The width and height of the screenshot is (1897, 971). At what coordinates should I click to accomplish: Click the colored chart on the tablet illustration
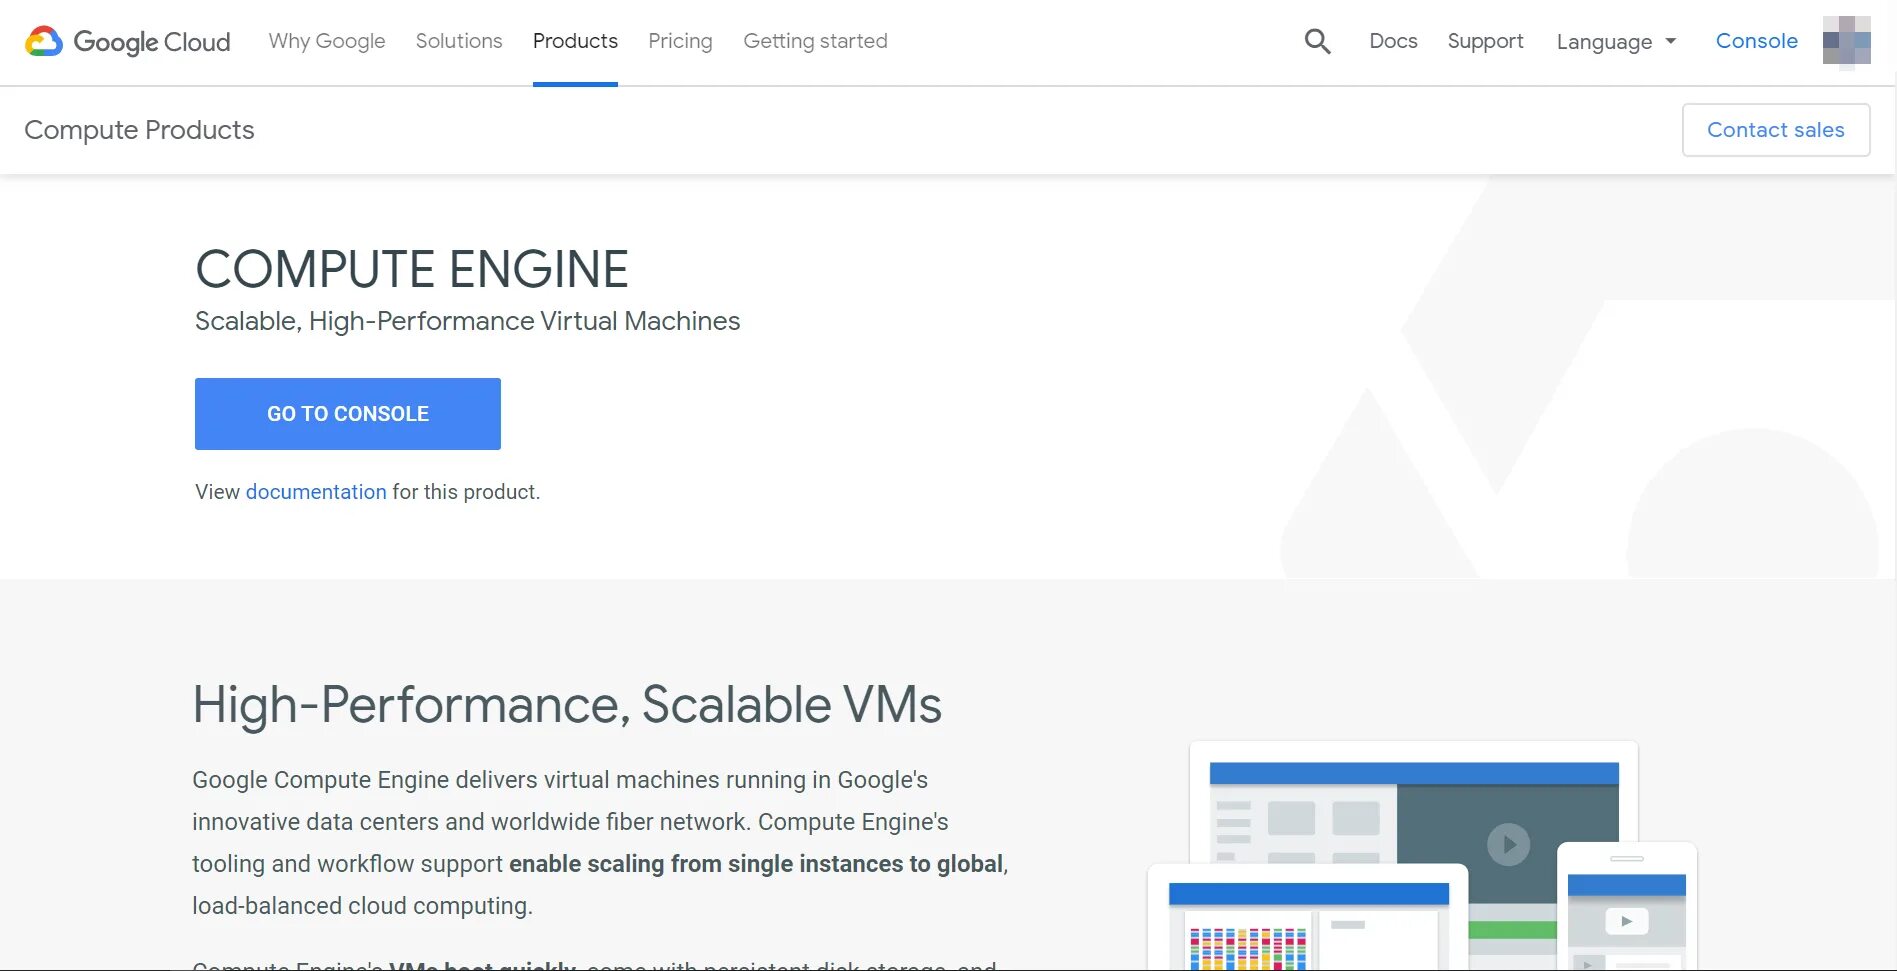click(1247, 948)
